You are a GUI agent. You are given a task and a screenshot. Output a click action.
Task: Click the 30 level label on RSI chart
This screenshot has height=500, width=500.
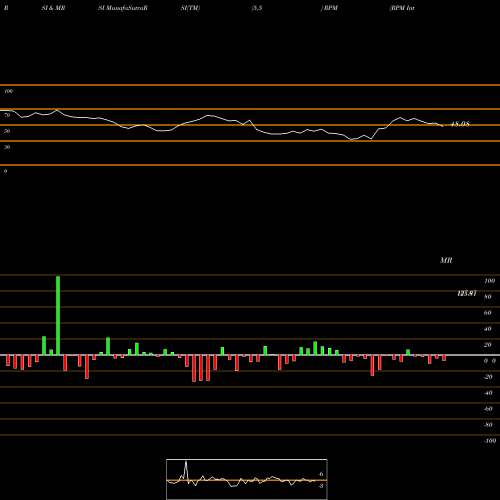pos(7,147)
